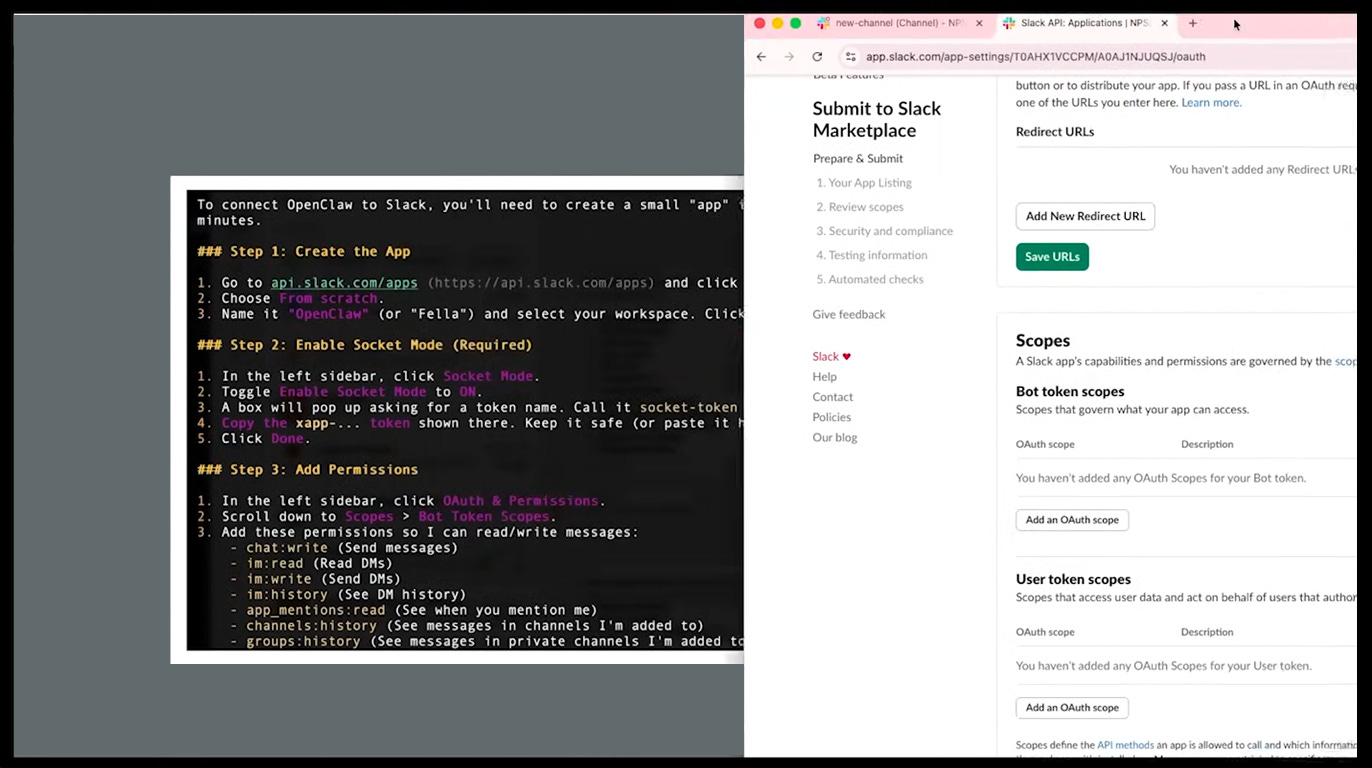Open a new browser tab

(x=1192, y=23)
